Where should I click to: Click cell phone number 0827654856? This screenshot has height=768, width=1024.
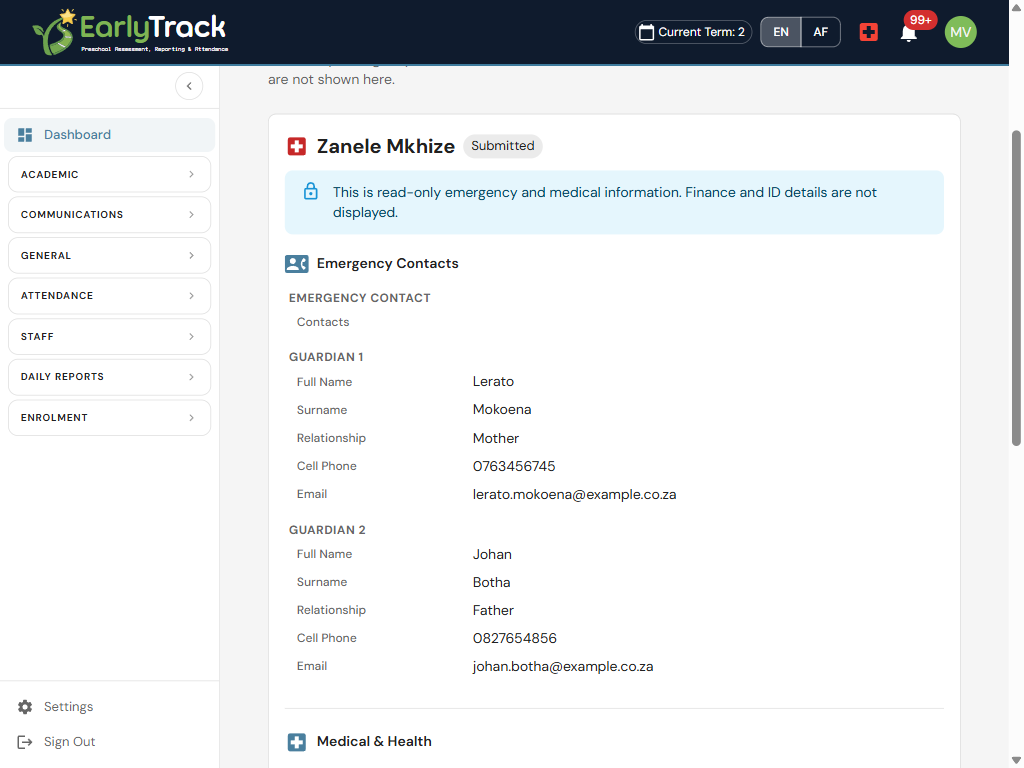[x=515, y=638]
